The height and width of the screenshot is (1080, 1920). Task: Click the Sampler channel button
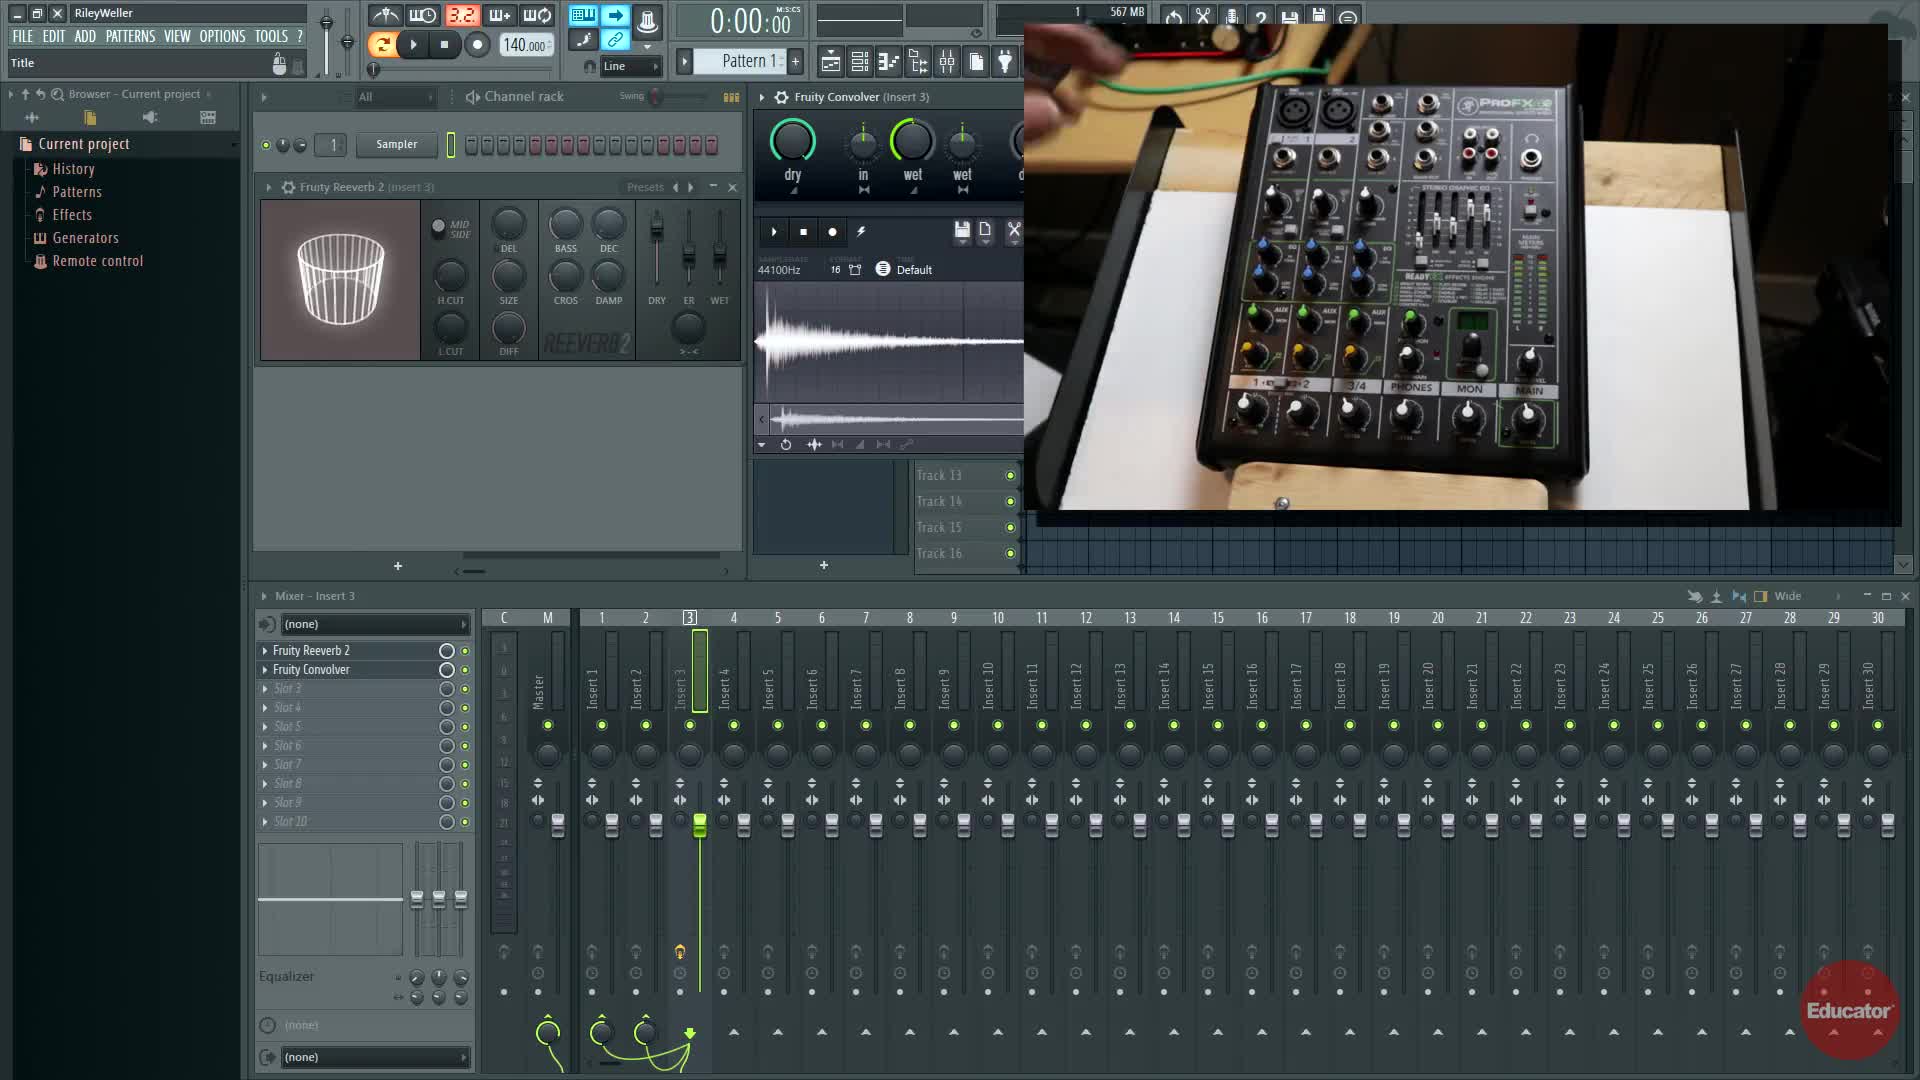[396, 145]
